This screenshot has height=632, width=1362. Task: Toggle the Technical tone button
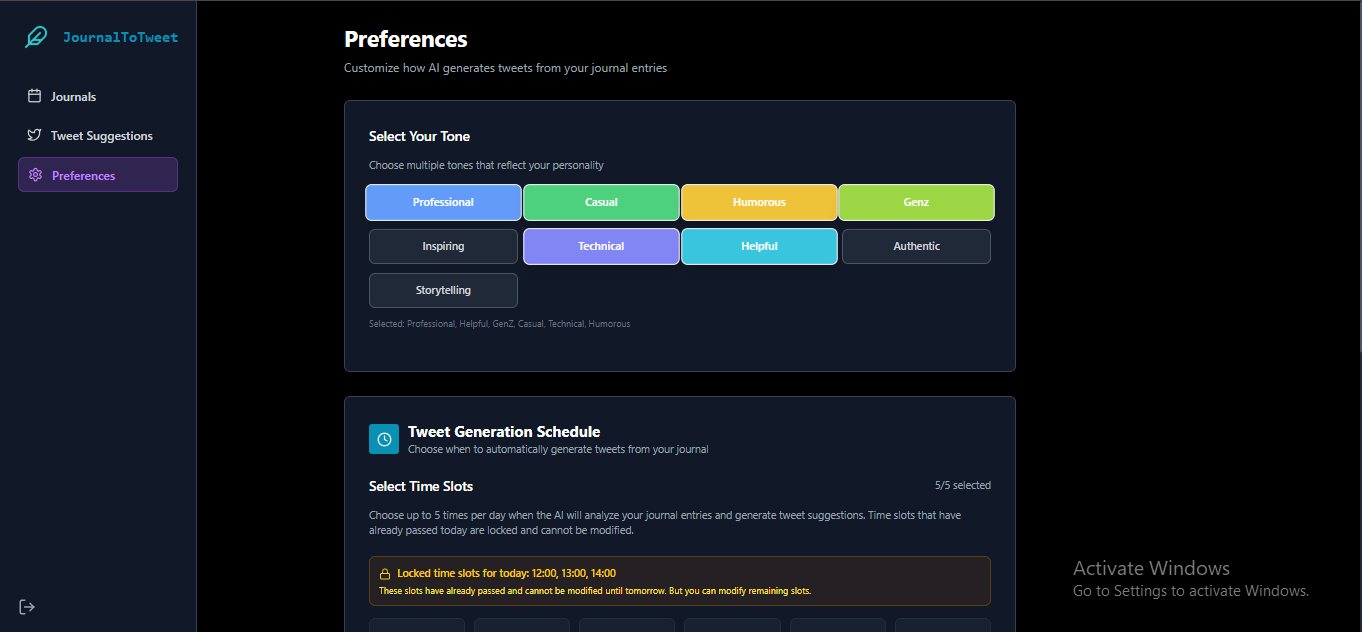601,246
